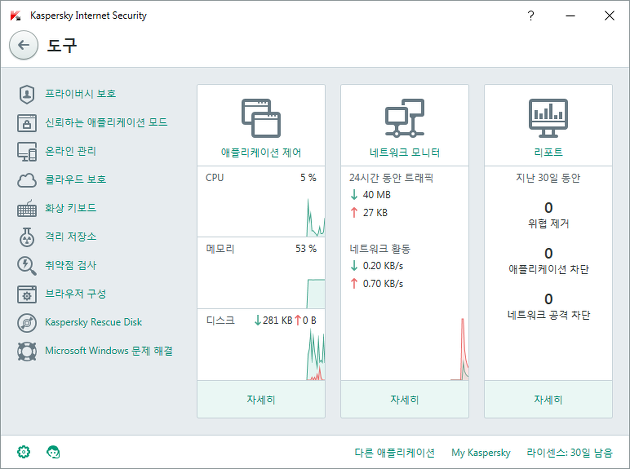Click the 네트워크 모니터 network icon

coord(405,118)
